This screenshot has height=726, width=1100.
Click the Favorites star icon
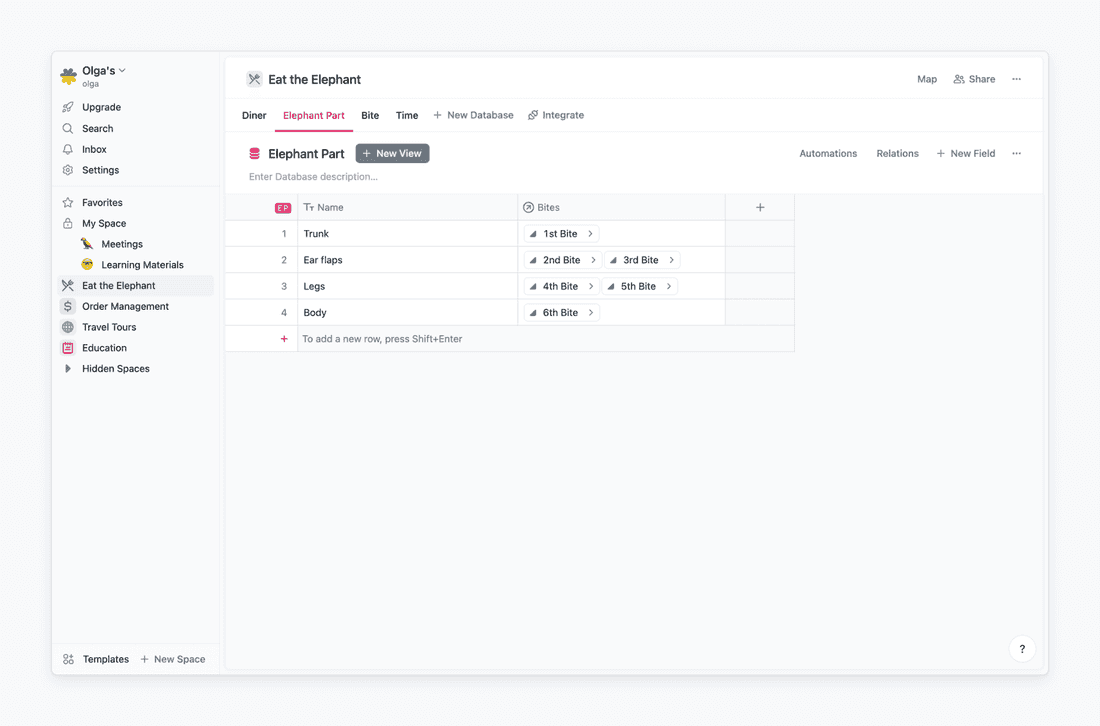coord(68,203)
